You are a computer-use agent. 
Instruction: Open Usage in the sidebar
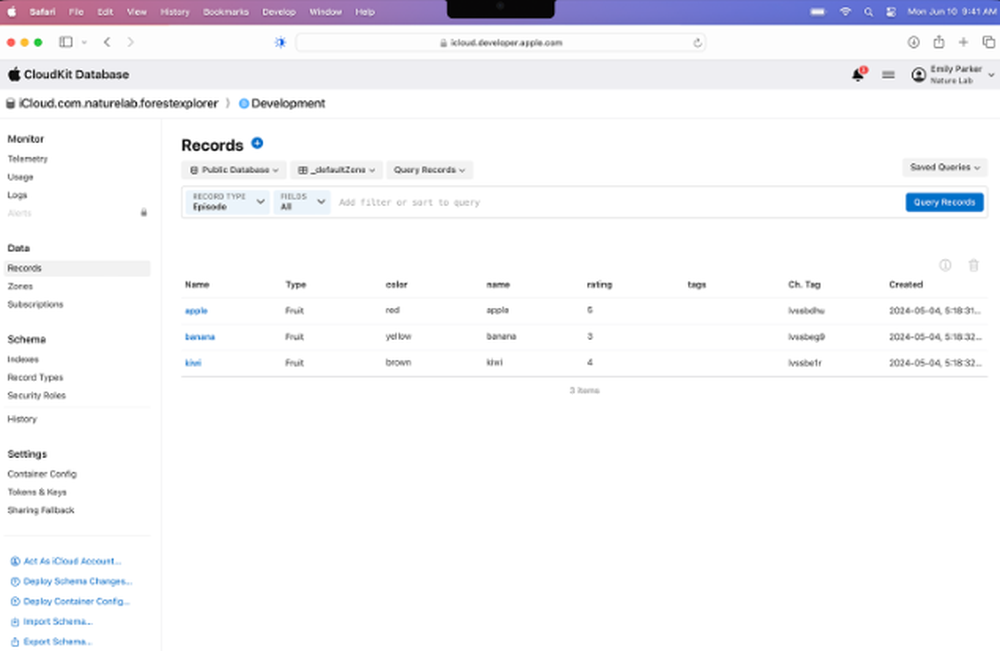[x=20, y=177]
